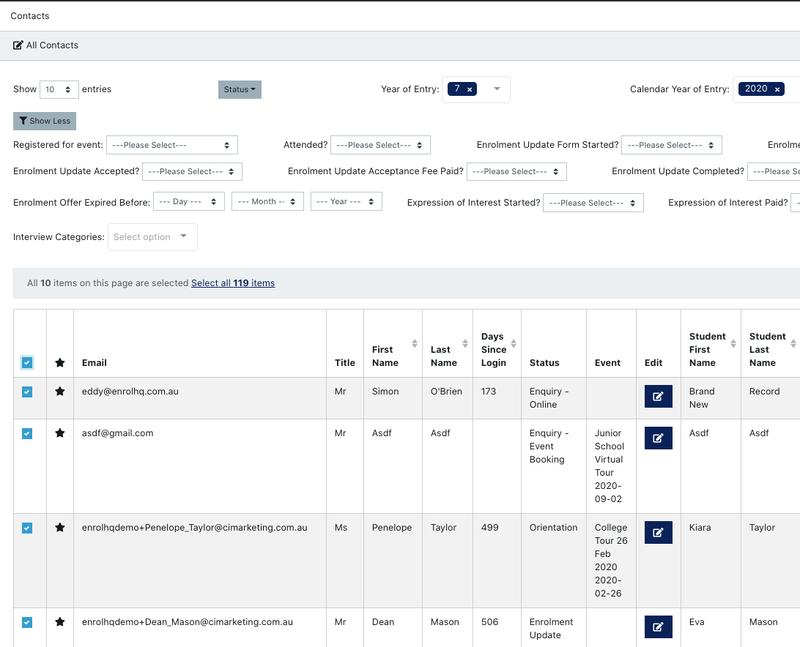Screen dimensions: 800x647
Task: Click edit icon for Simon O'Brien row
Action: tap(658, 397)
